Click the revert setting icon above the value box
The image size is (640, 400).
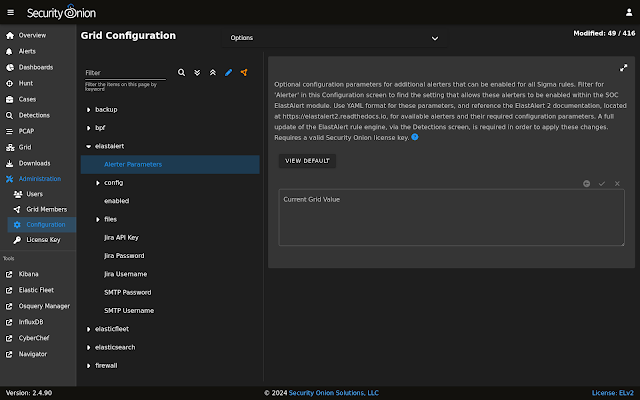click(x=587, y=184)
